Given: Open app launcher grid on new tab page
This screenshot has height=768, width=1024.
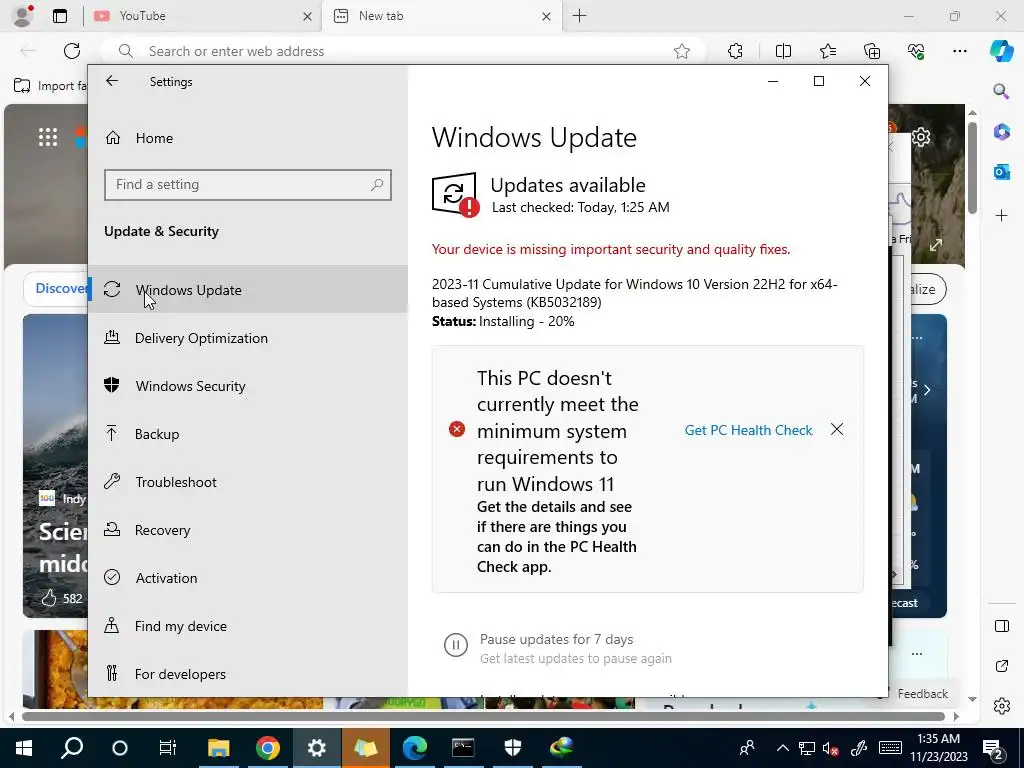Looking at the screenshot, I should [48, 136].
